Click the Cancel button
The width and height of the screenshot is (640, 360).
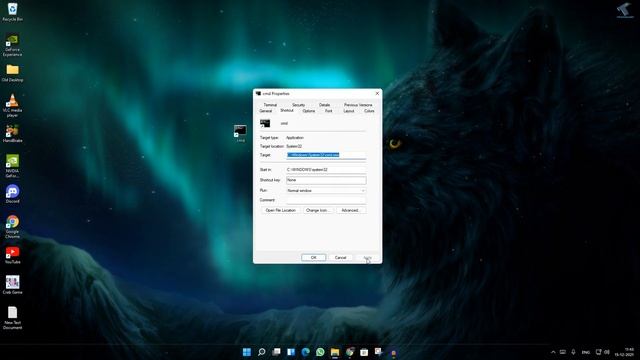(x=340, y=258)
